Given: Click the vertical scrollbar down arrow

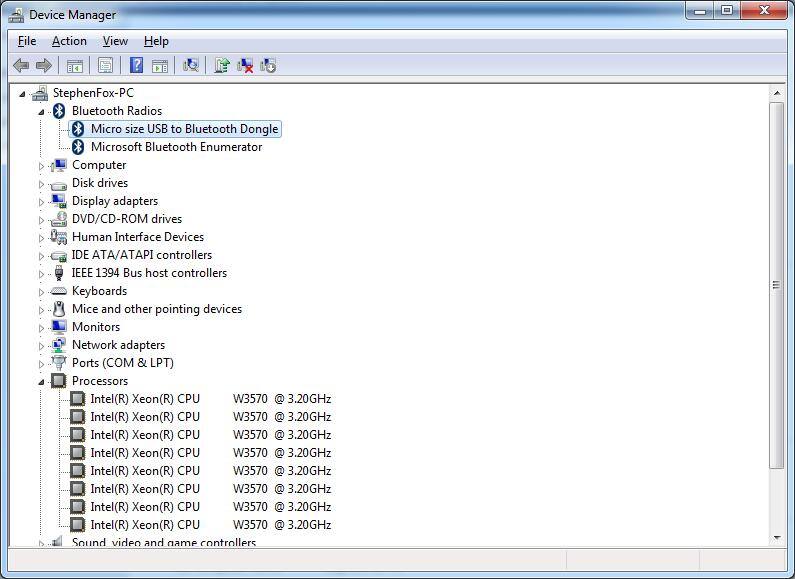Looking at the screenshot, I should tap(777, 537).
